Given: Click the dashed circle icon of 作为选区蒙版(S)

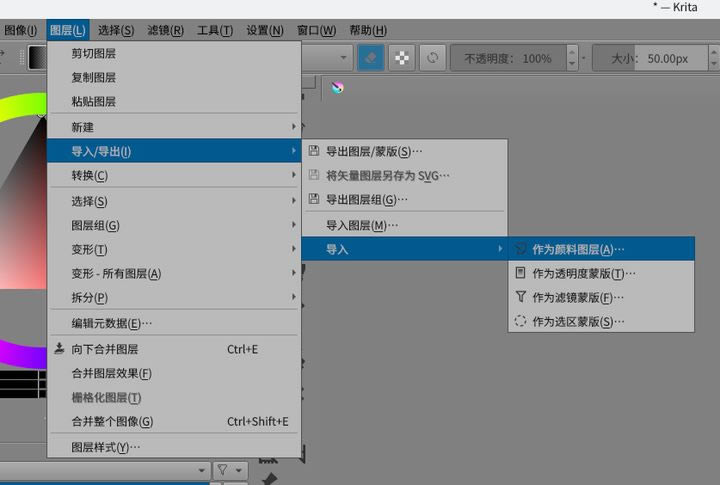Looking at the screenshot, I should 520,321.
